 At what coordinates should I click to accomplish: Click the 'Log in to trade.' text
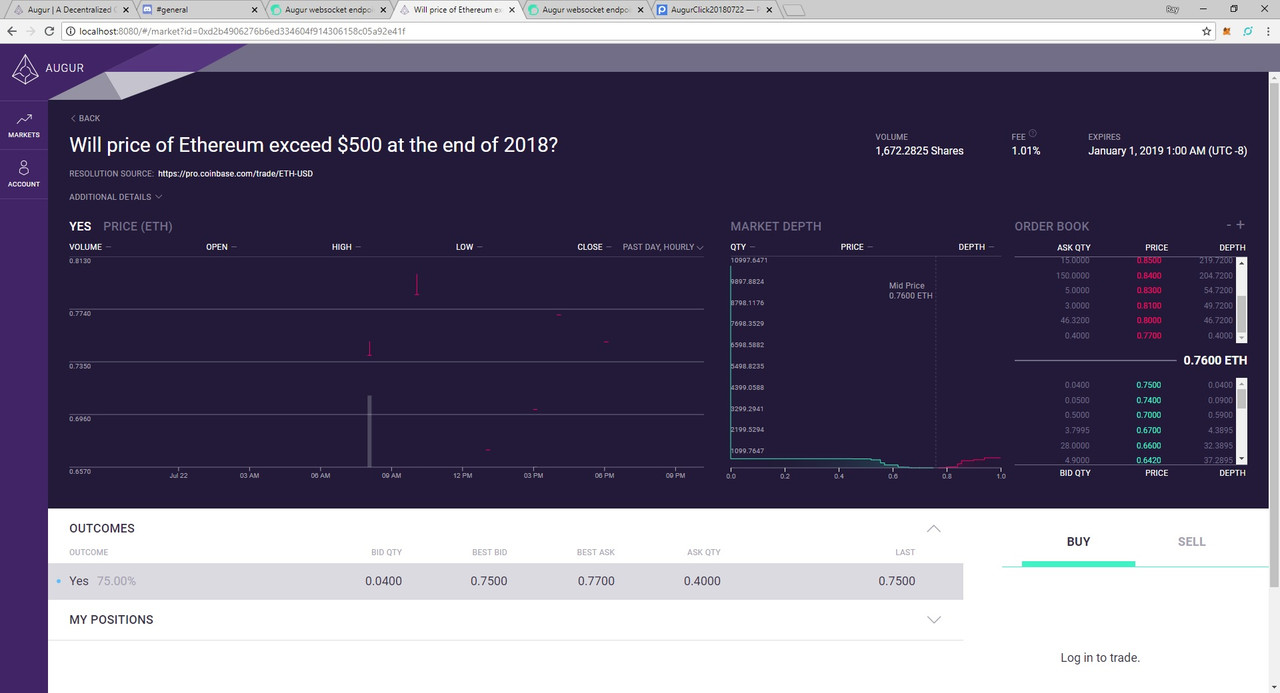[1100, 658]
